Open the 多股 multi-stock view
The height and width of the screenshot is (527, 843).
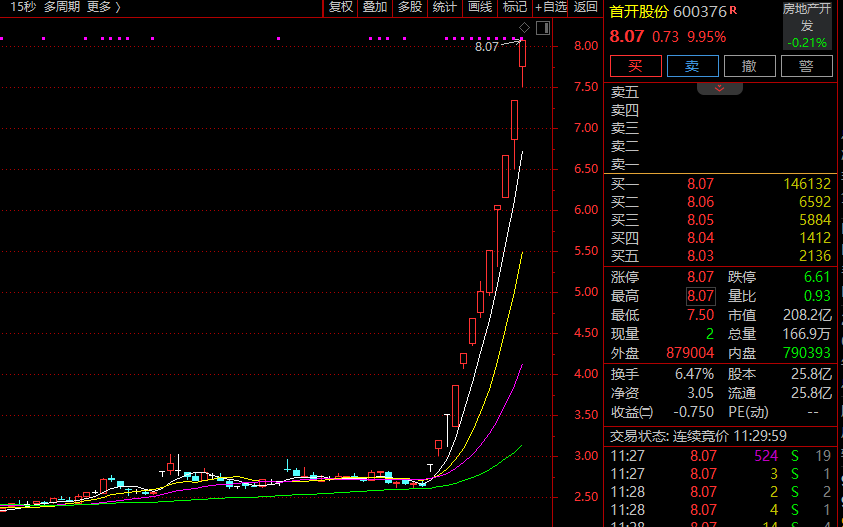coord(410,8)
